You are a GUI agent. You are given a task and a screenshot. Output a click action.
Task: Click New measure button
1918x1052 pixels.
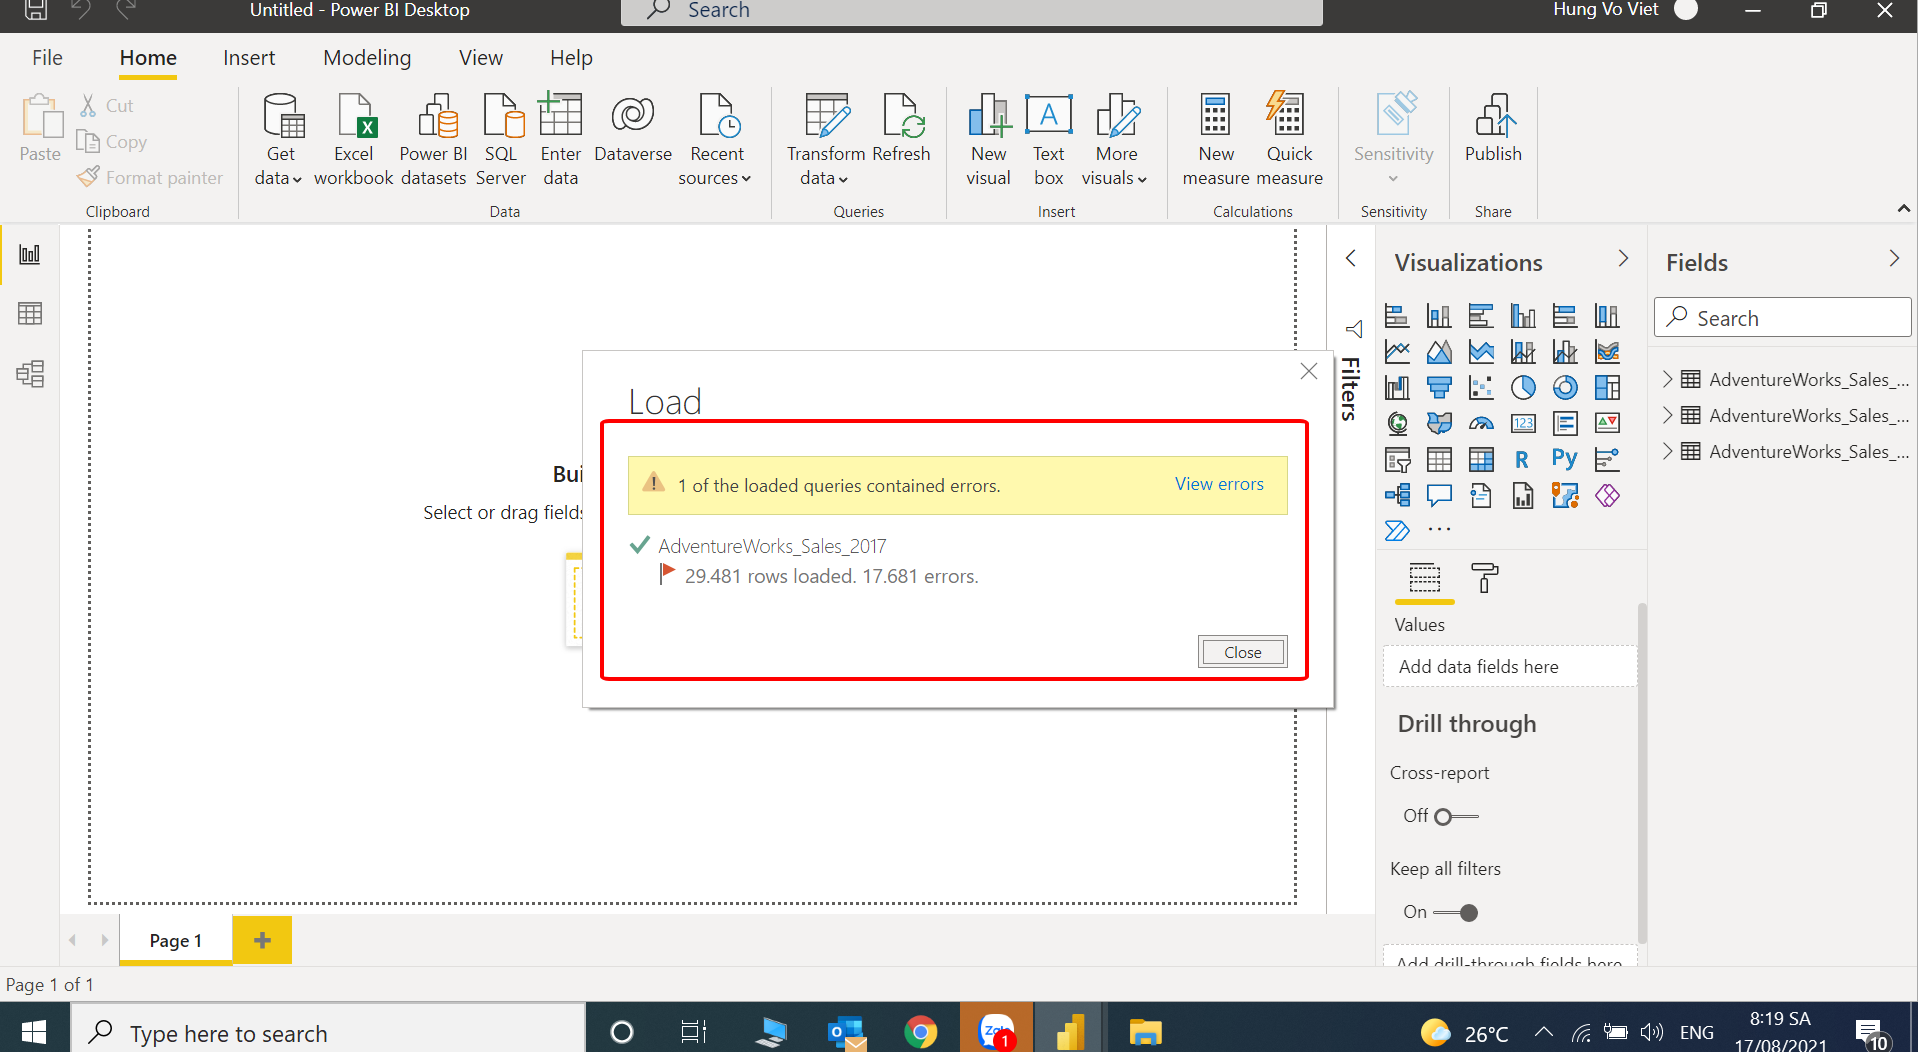tap(1216, 140)
